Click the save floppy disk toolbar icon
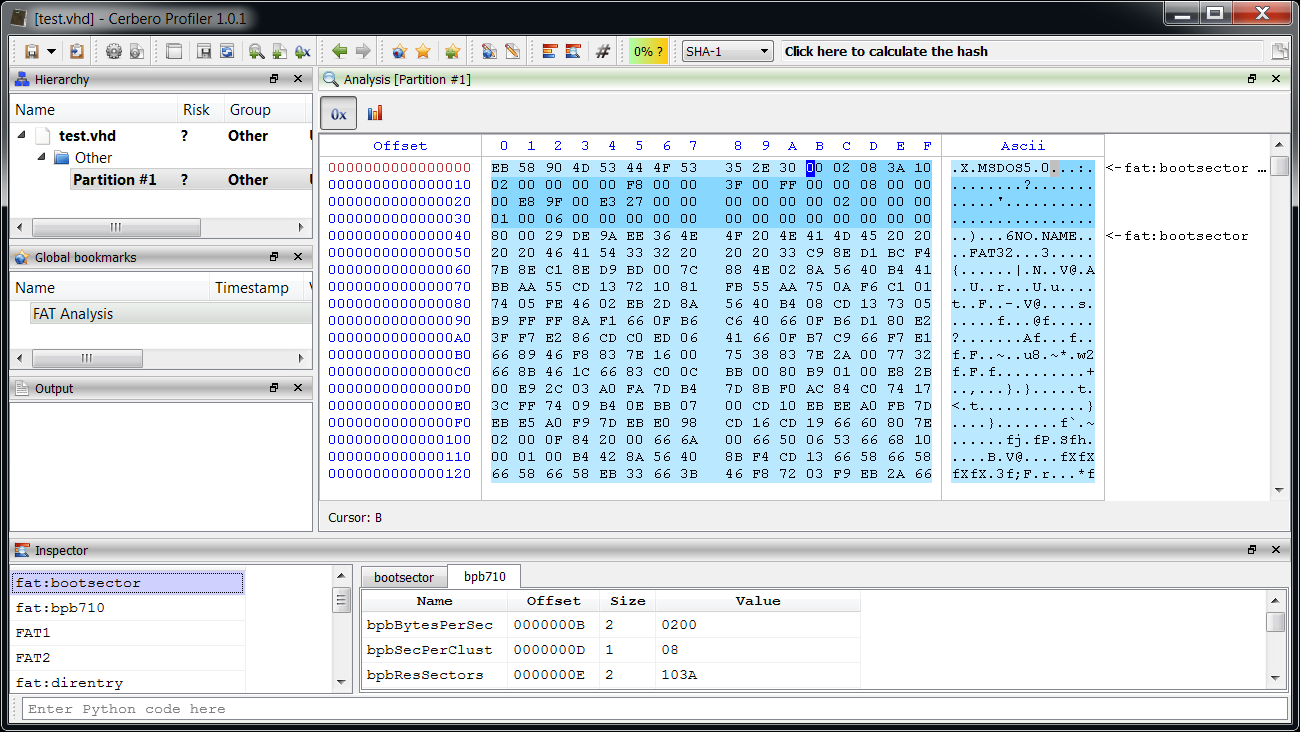The width and height of the screenshot is (1300, 732). 32,51
